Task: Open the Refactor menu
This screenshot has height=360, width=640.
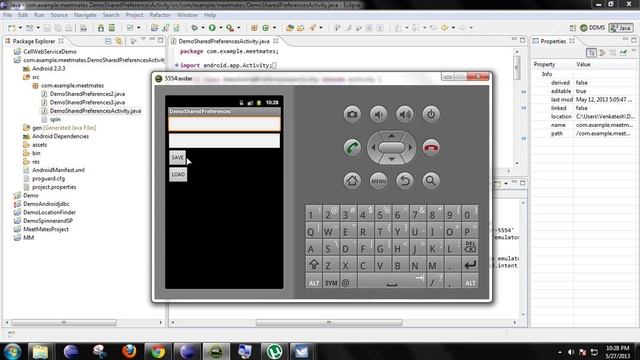Action: coord(160,15)
